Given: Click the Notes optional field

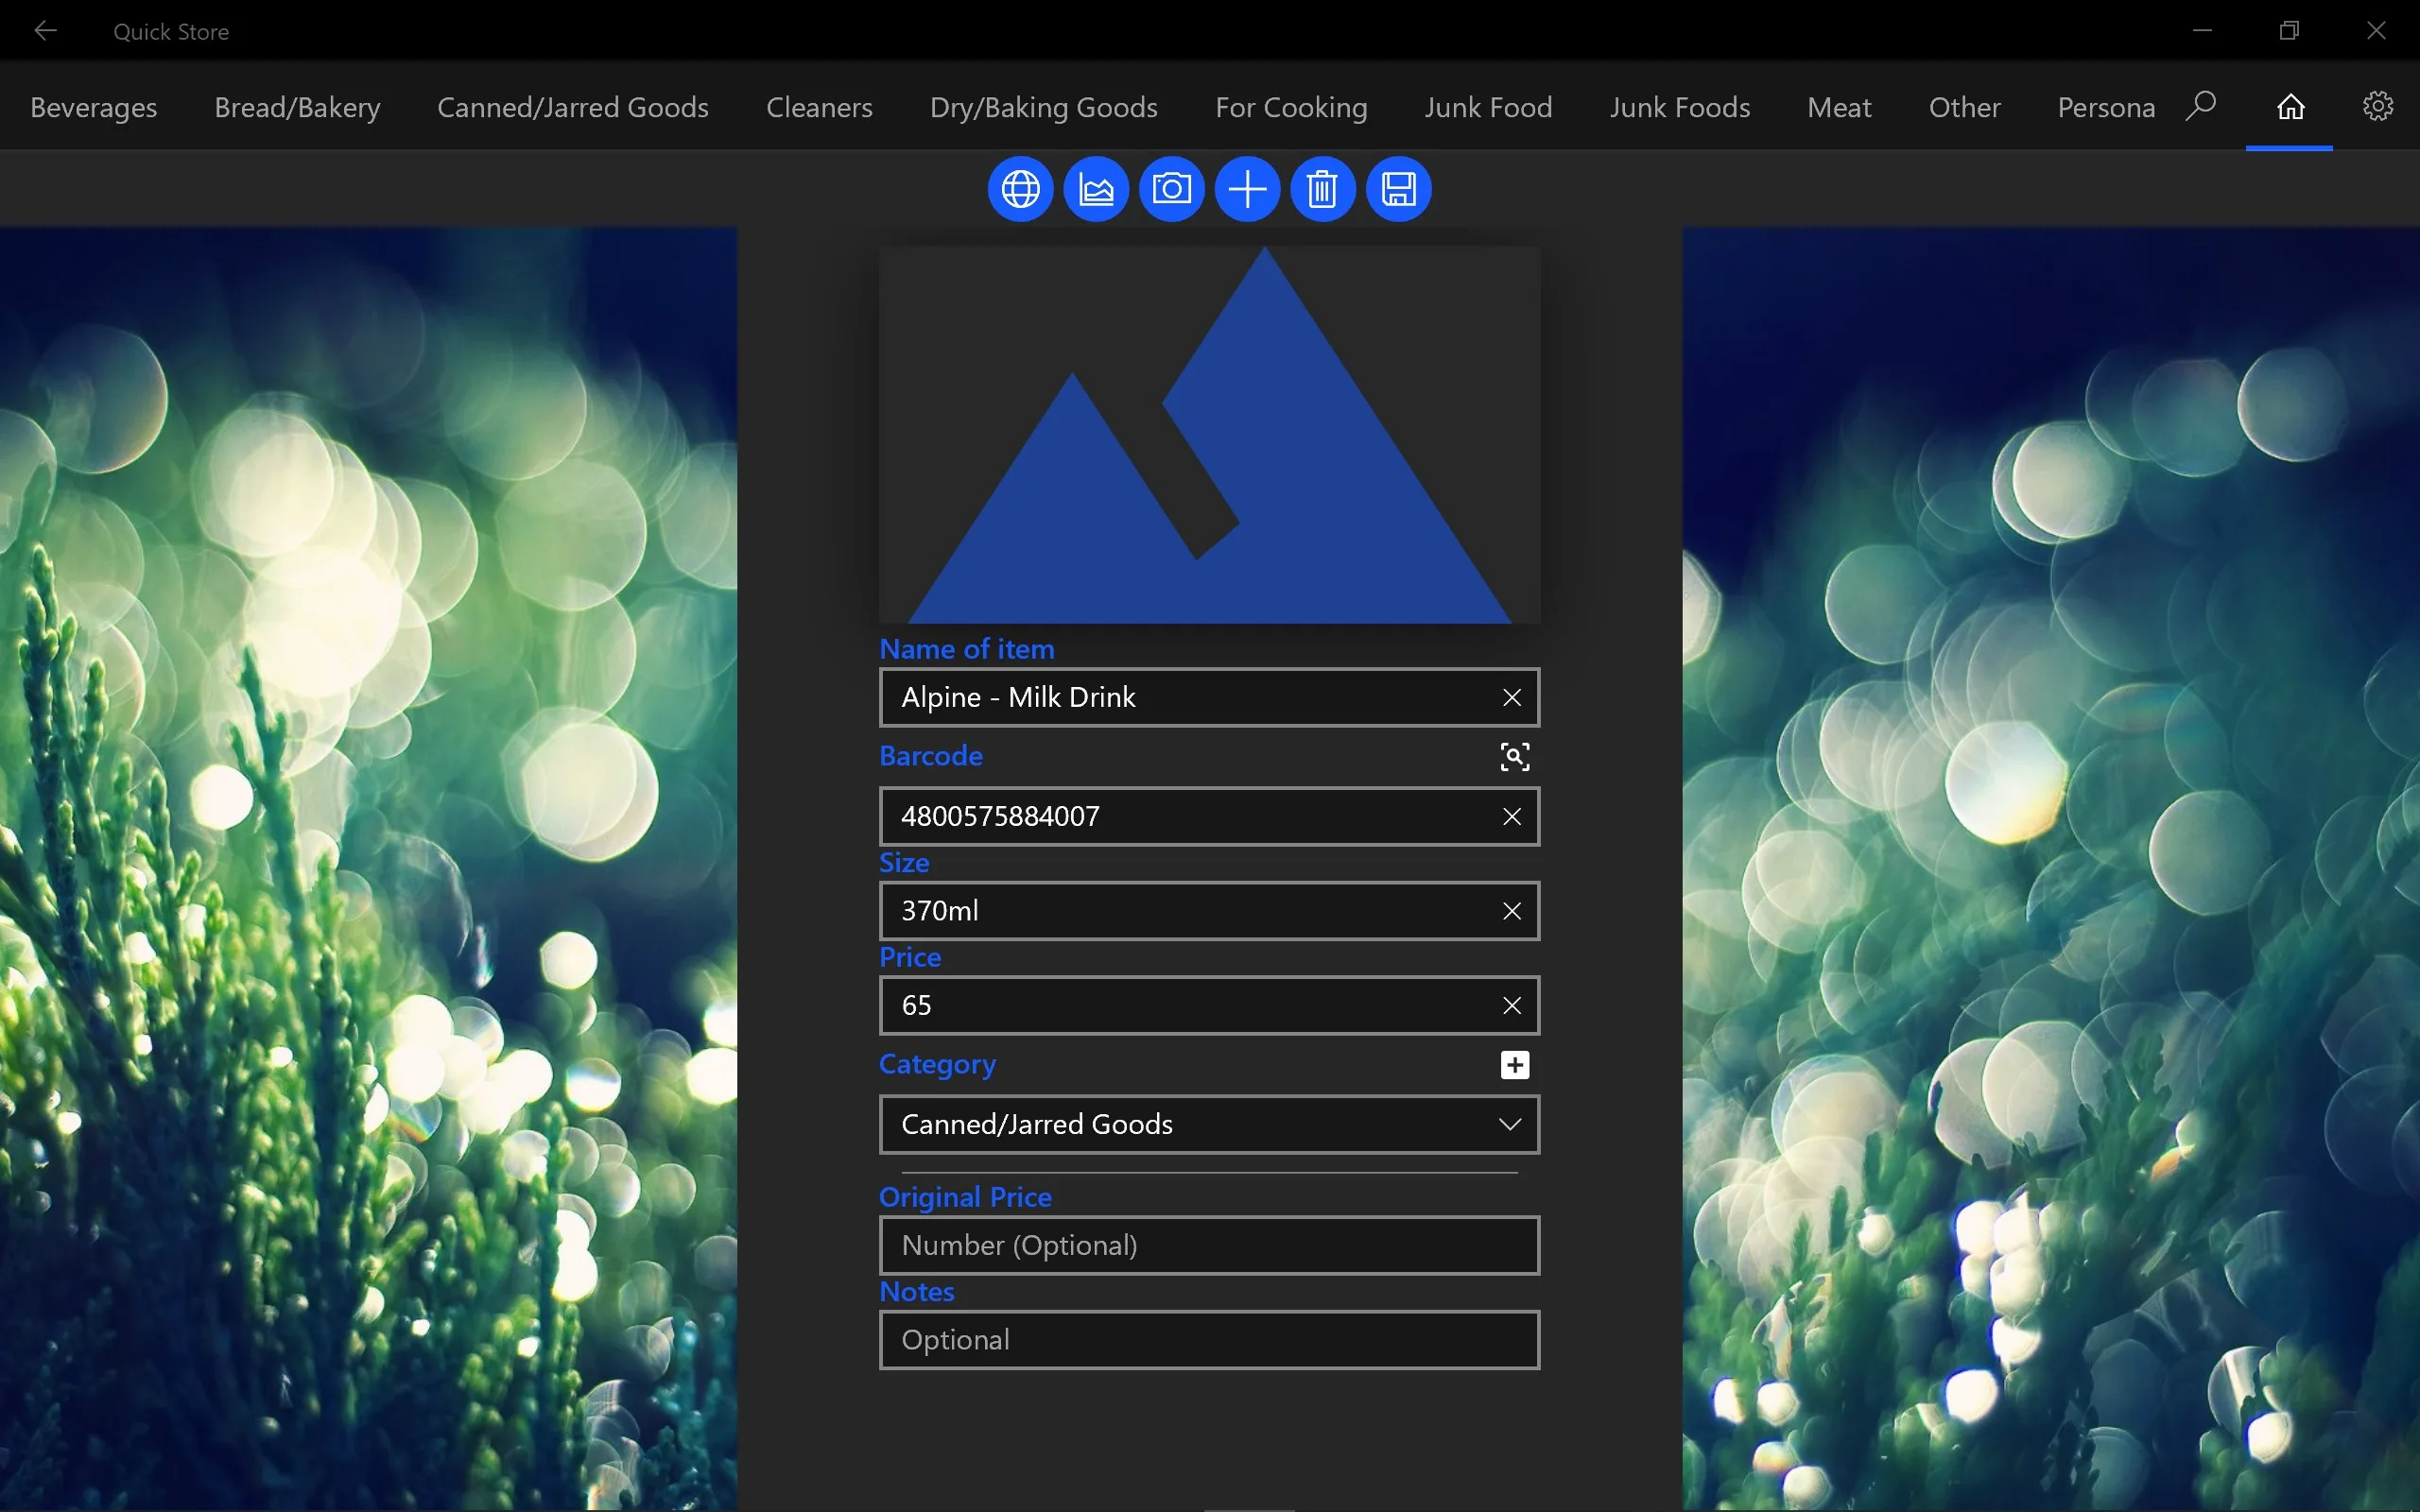Looking at the screenshot, I should (1209, 1340).
